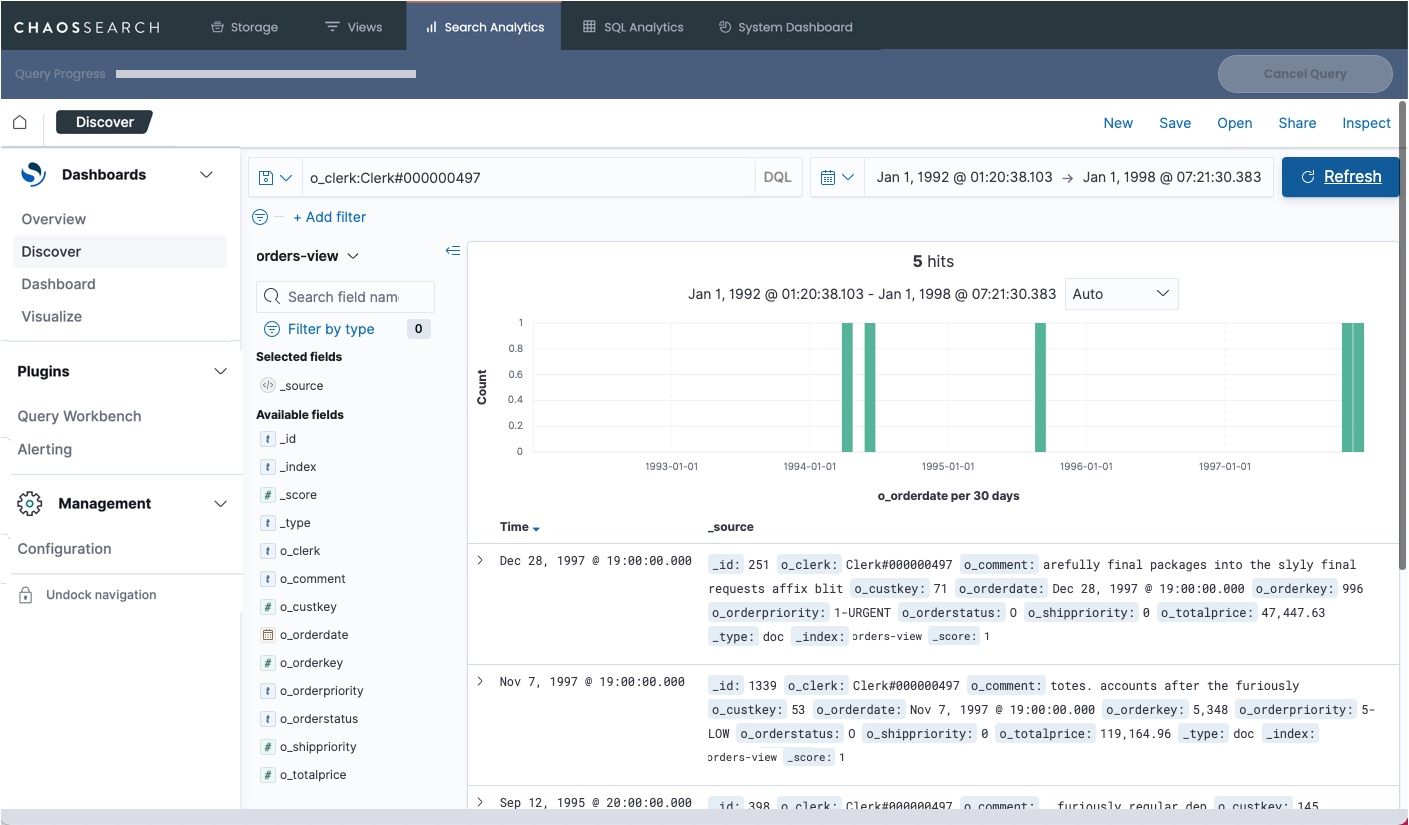Click _source field code icon

267,385
